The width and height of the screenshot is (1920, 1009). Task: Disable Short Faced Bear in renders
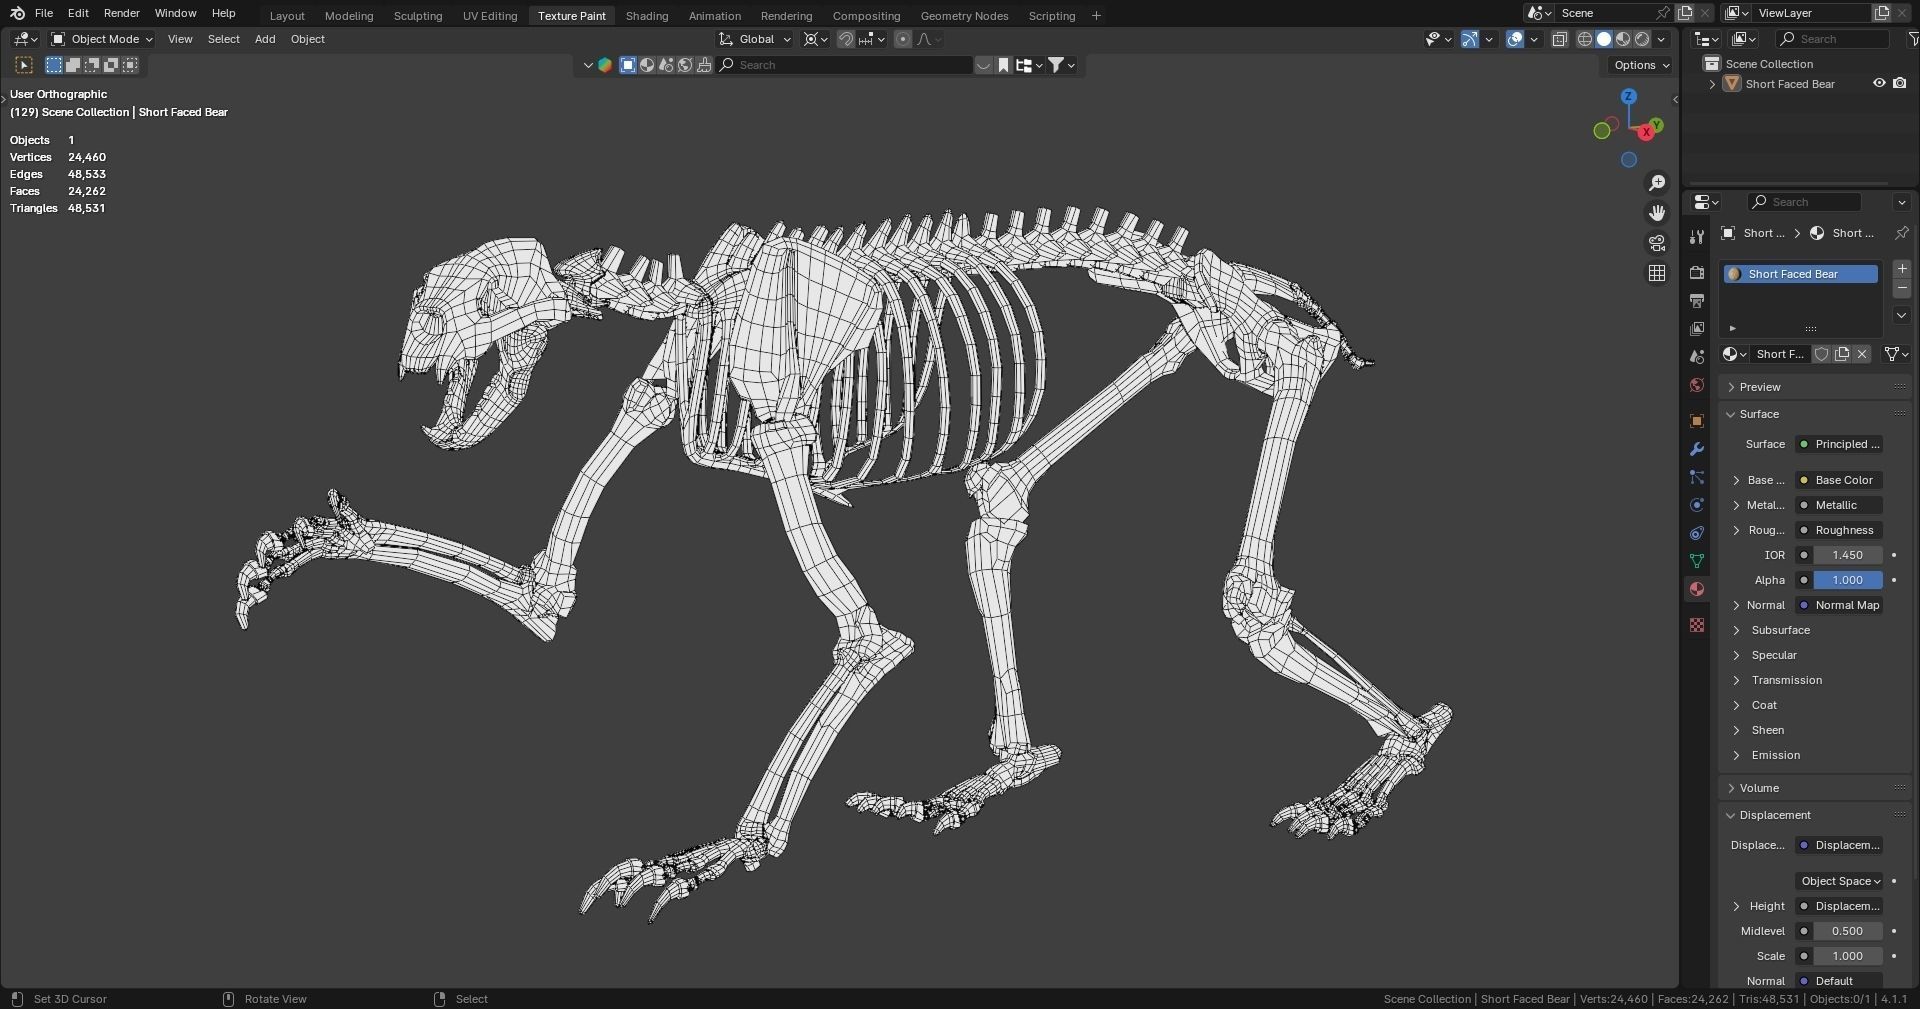coord(1899,84)
